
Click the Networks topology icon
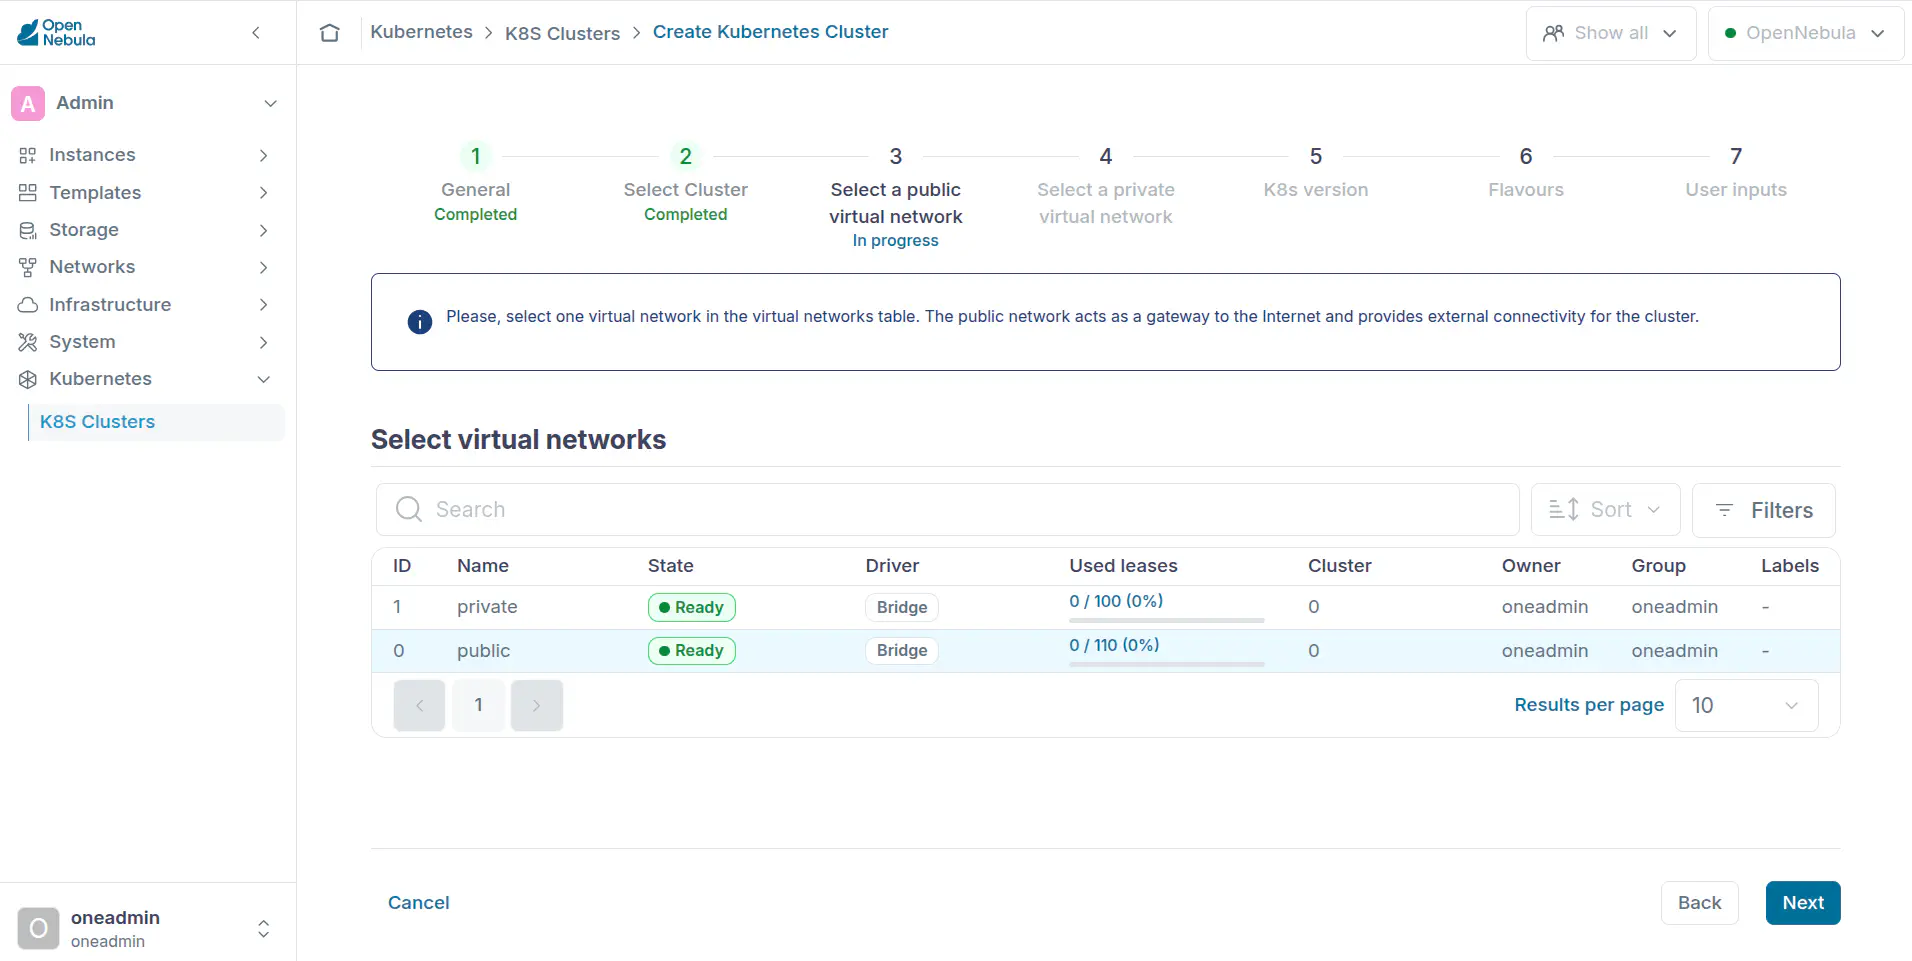click(x=28, y=267)
